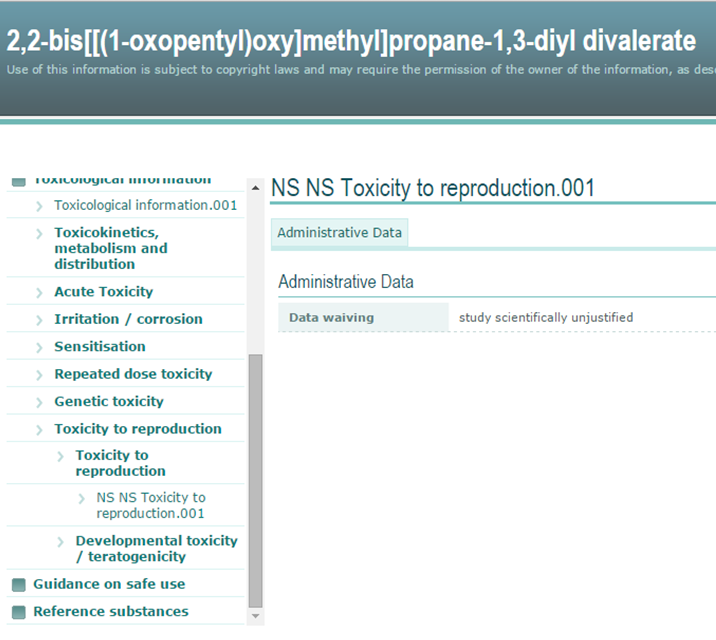Expand chevron next to Acute Toxicity
The width and height of the screenshot is (716, 640).
tap(39, 292)
